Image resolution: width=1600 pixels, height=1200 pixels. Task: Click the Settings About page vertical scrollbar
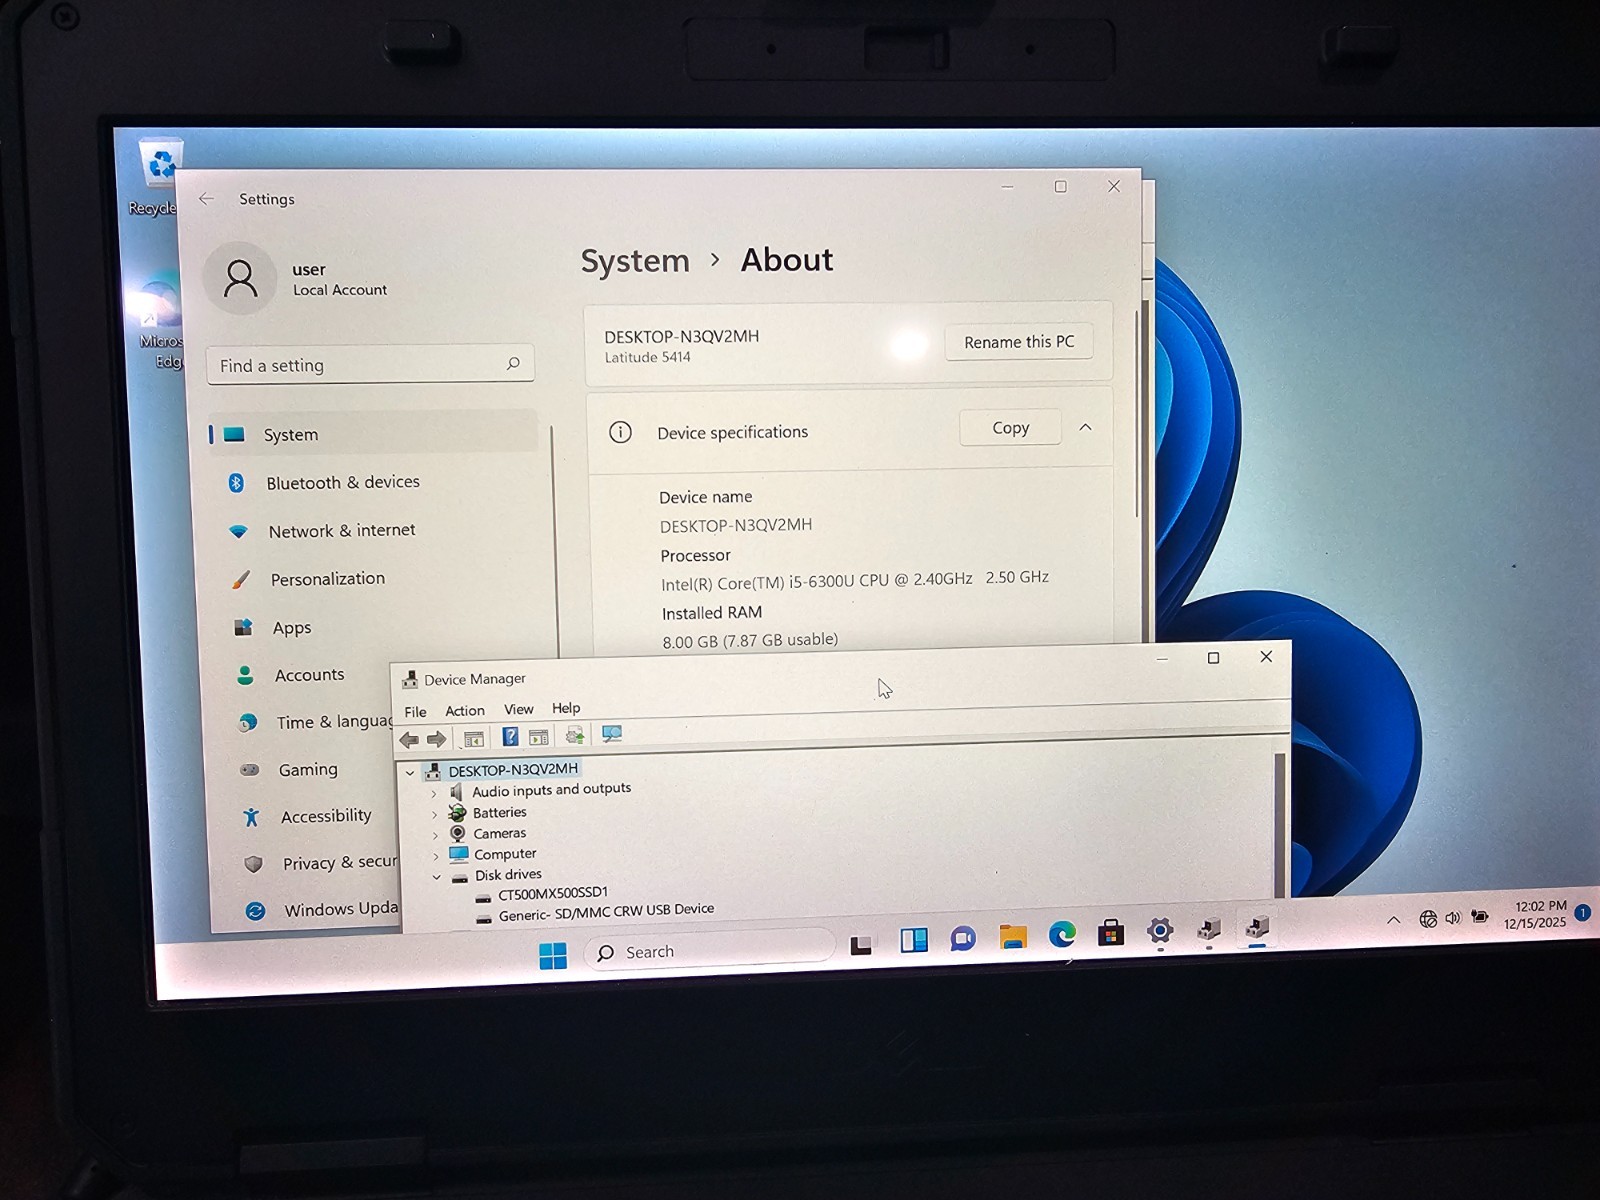[1136, 413]
